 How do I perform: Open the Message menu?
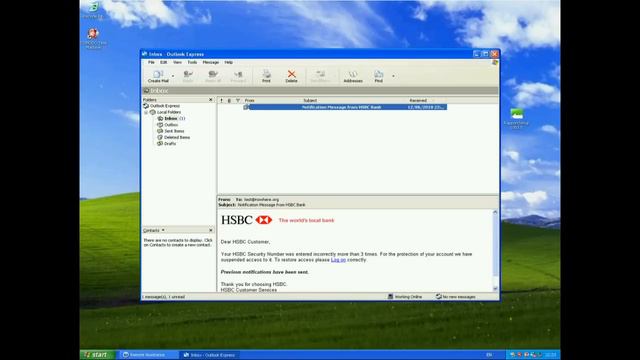pos(211,62)
